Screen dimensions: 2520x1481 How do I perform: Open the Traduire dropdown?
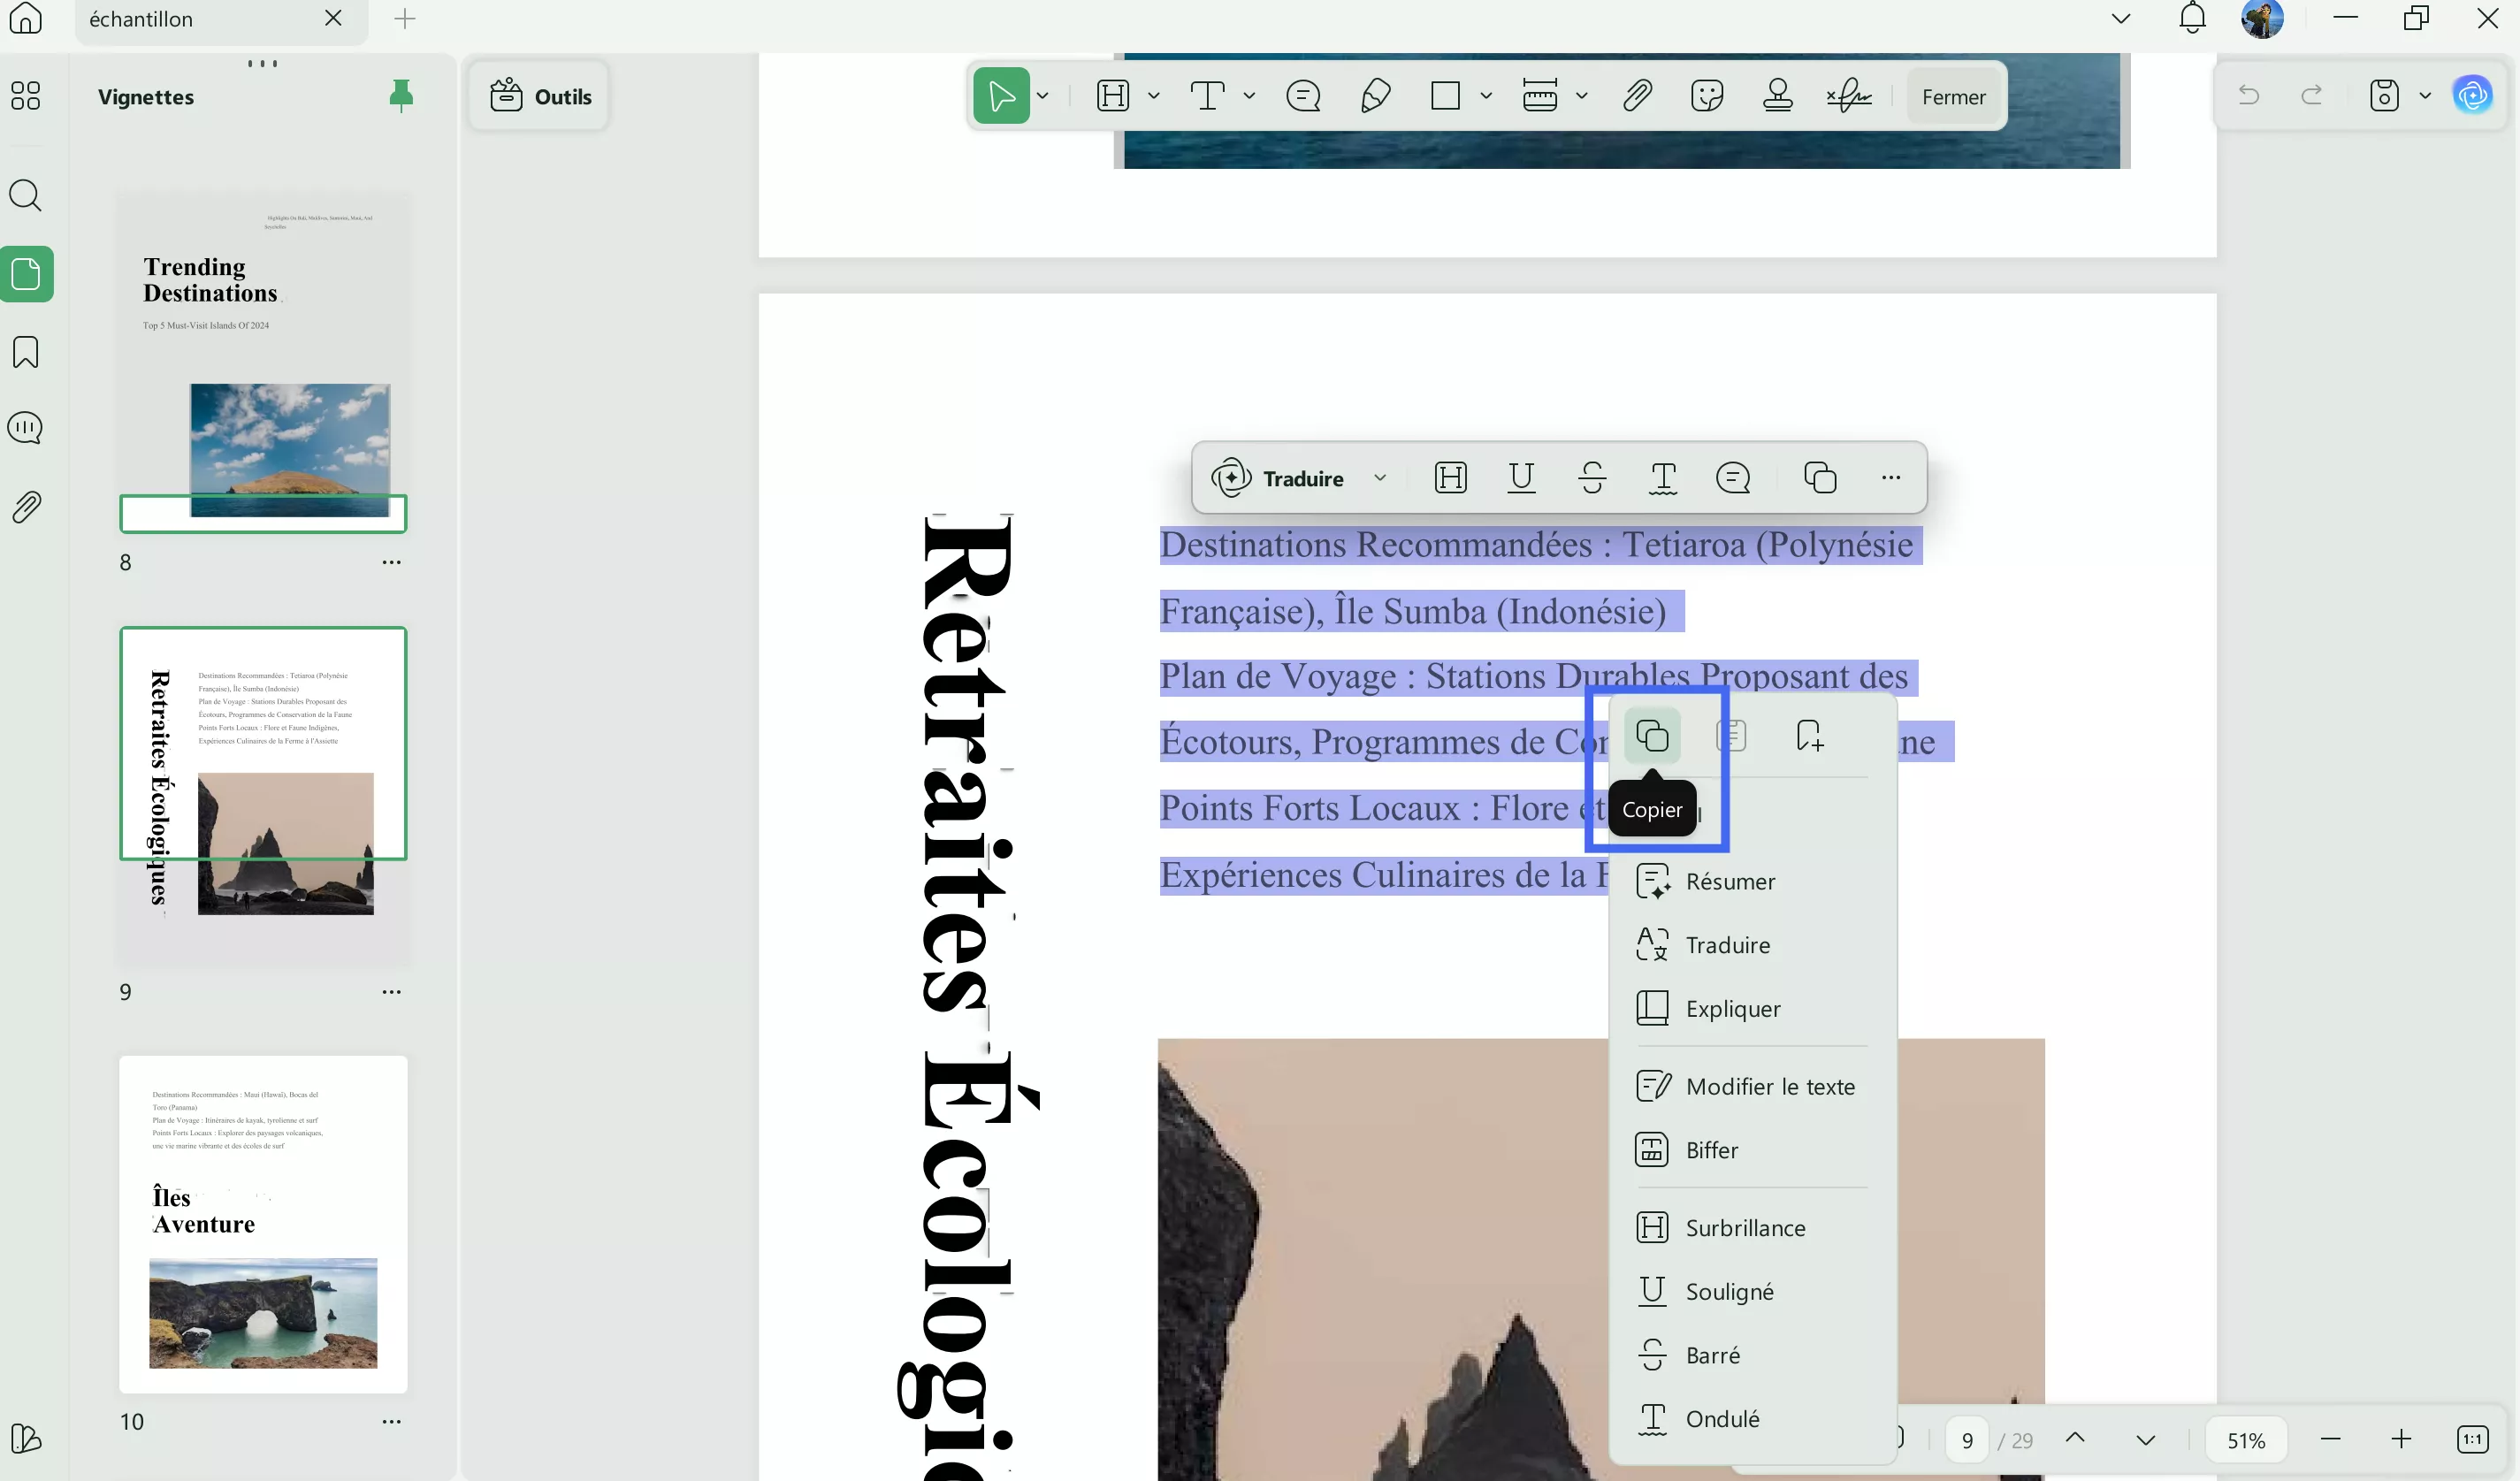pyautogui.click(x=1381, y=478)
